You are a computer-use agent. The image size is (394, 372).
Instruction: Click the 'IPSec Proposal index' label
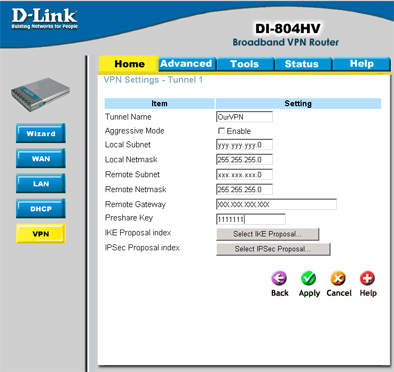142,248
